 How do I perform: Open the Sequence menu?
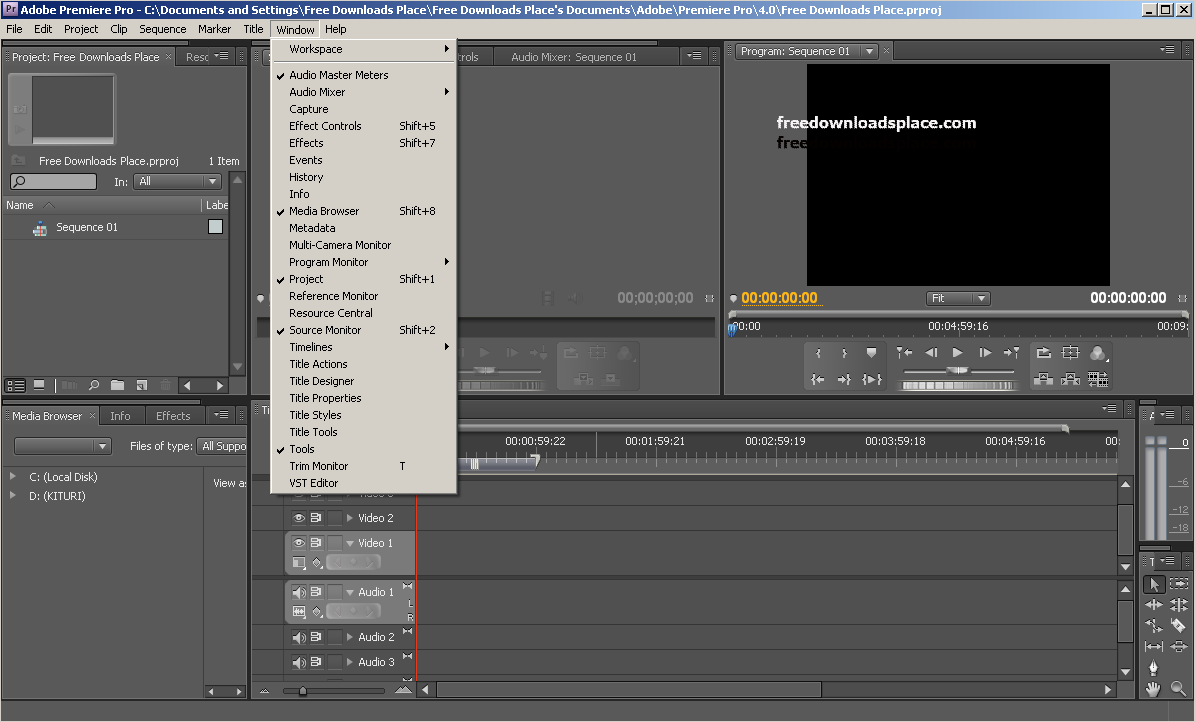tap(162, 29)
